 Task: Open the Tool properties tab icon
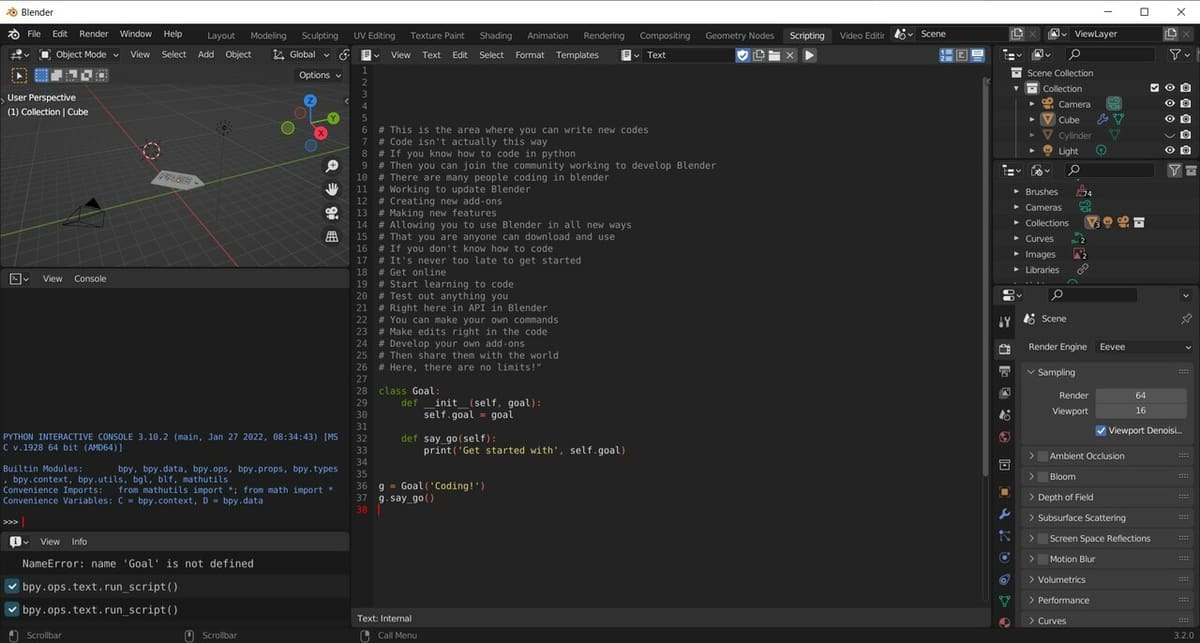click(1005, 322)
